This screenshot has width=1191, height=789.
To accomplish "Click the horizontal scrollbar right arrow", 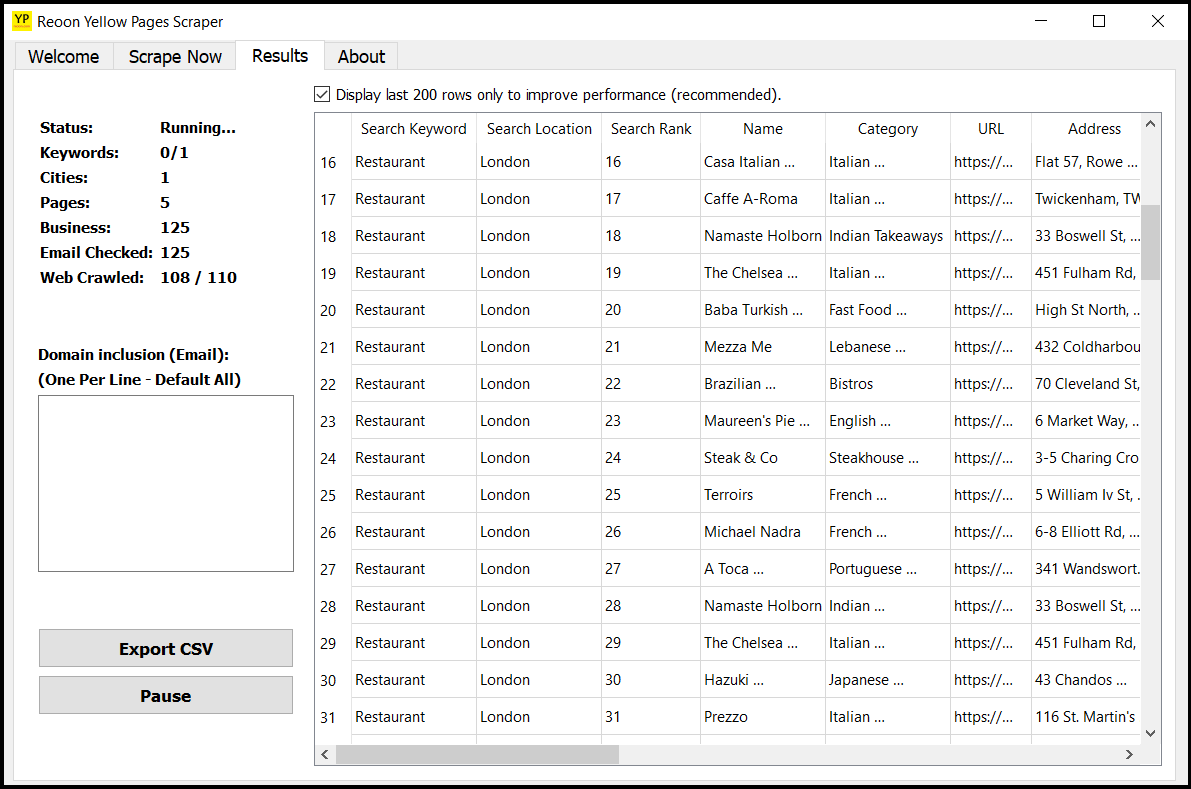I will coord(1129,754).
